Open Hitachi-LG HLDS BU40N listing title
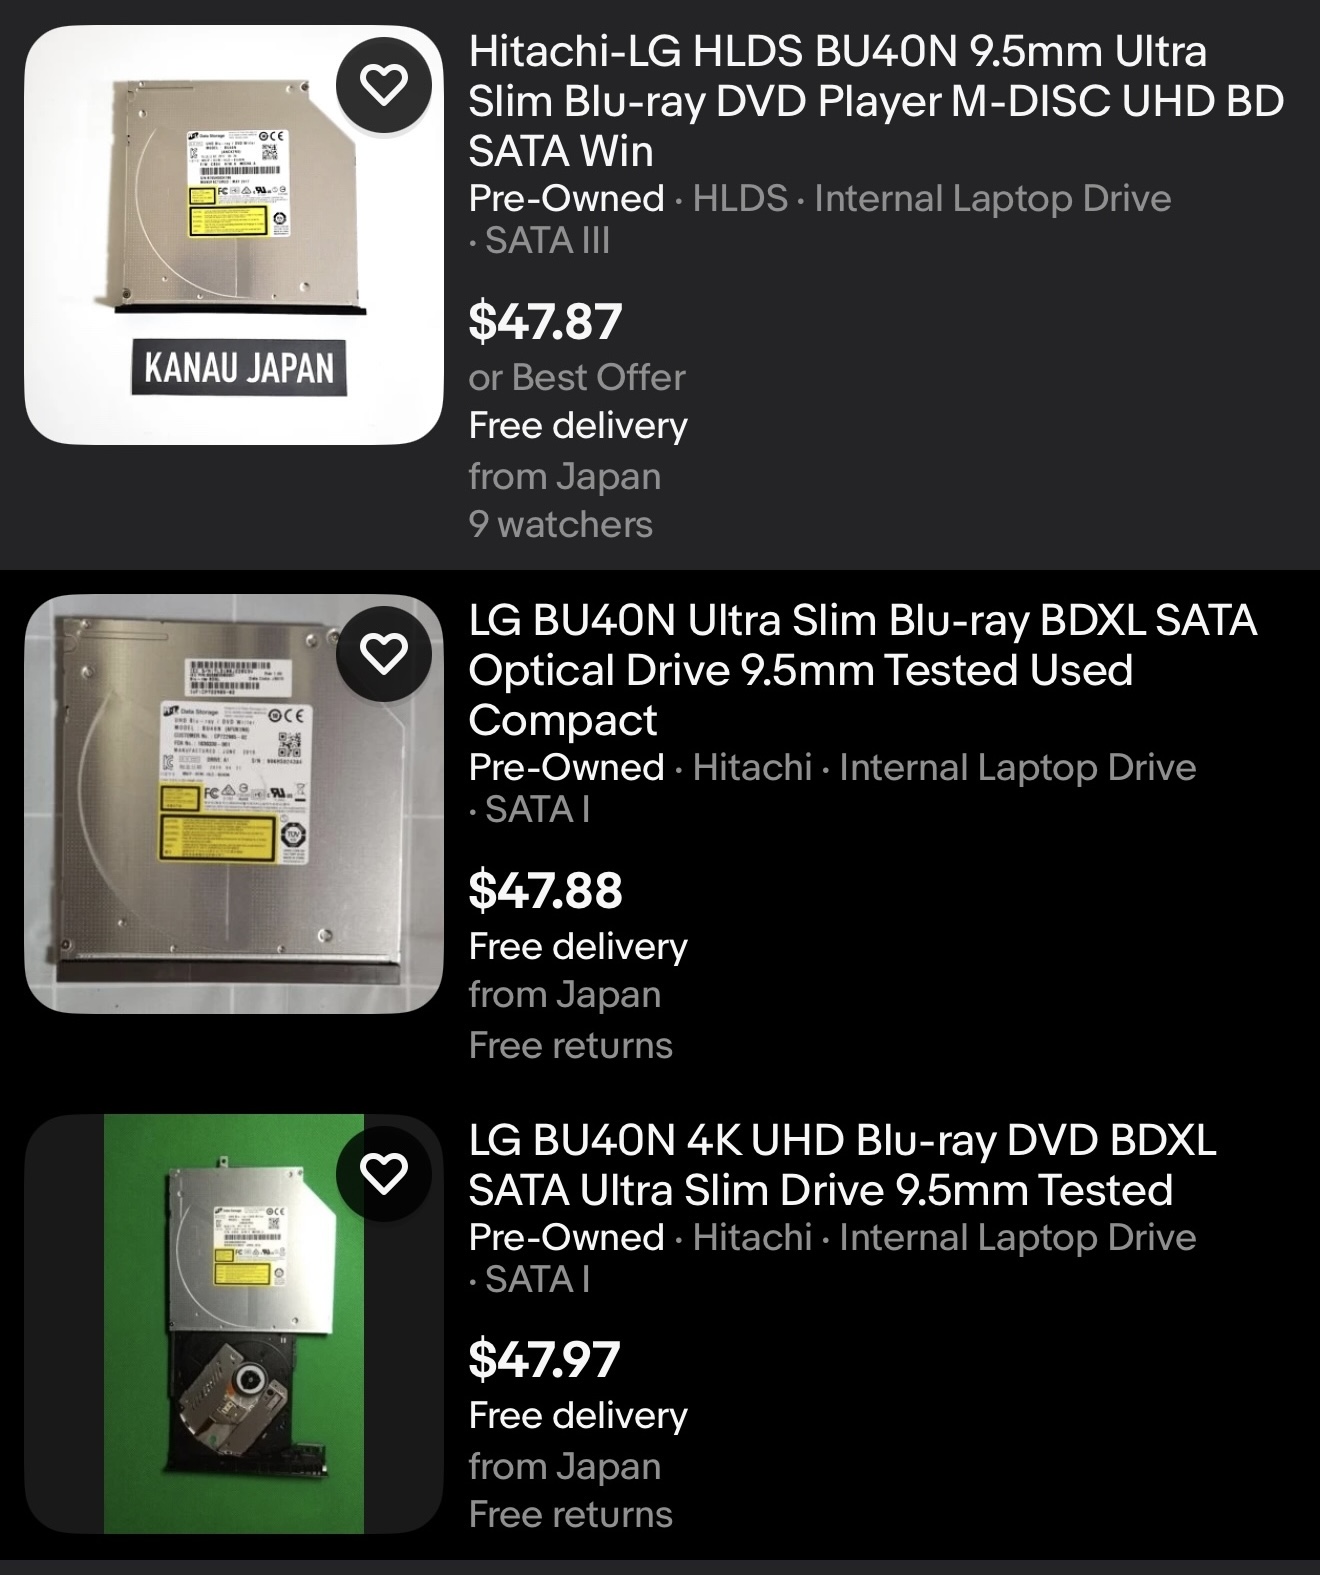This screenshot has height=1575, width=1320. coord(875,101)
